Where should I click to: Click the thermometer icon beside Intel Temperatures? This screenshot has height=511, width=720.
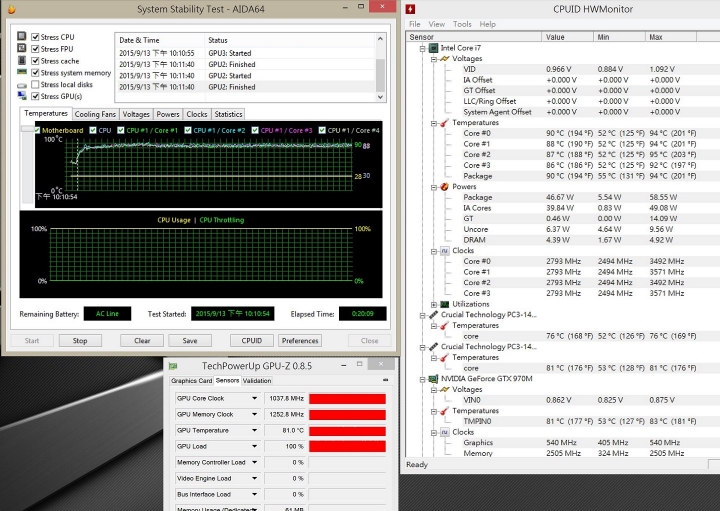tap(444, 123)
